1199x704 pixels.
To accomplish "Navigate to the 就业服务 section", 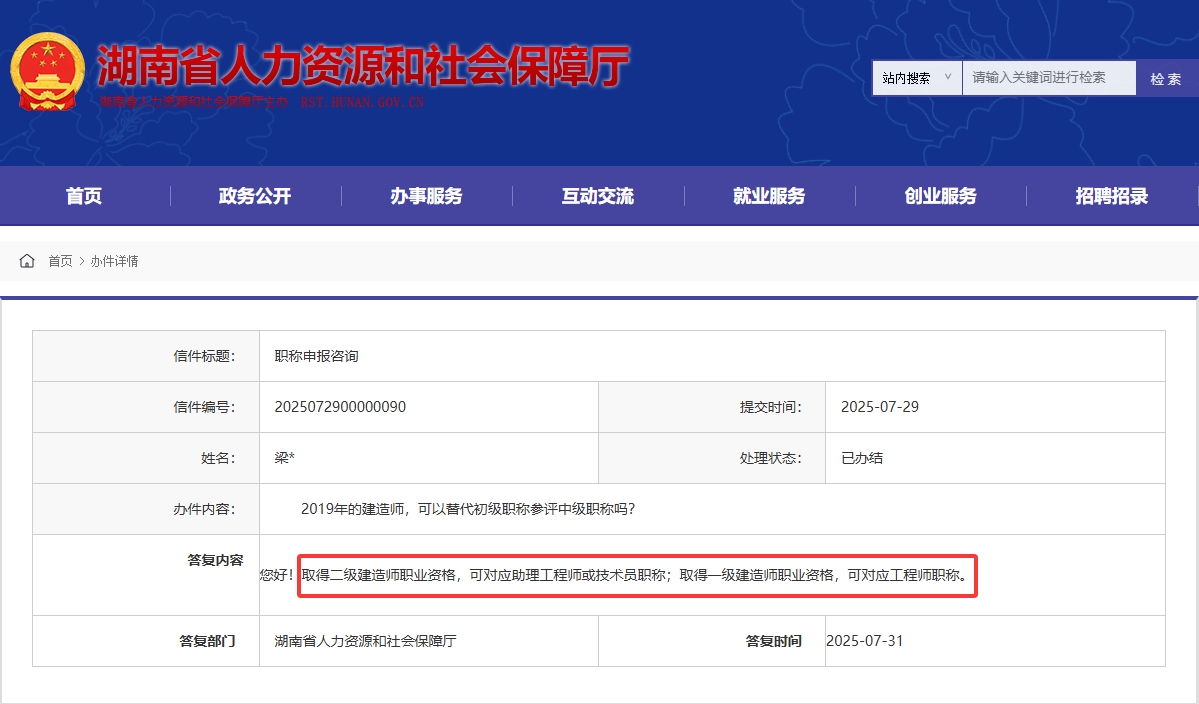I will (769, 196).
